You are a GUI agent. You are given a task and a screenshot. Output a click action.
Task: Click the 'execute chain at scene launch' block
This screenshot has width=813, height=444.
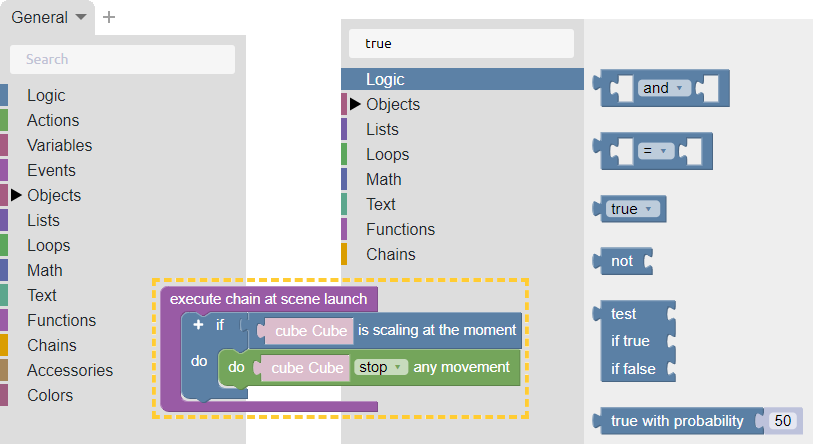pos(268,298)
